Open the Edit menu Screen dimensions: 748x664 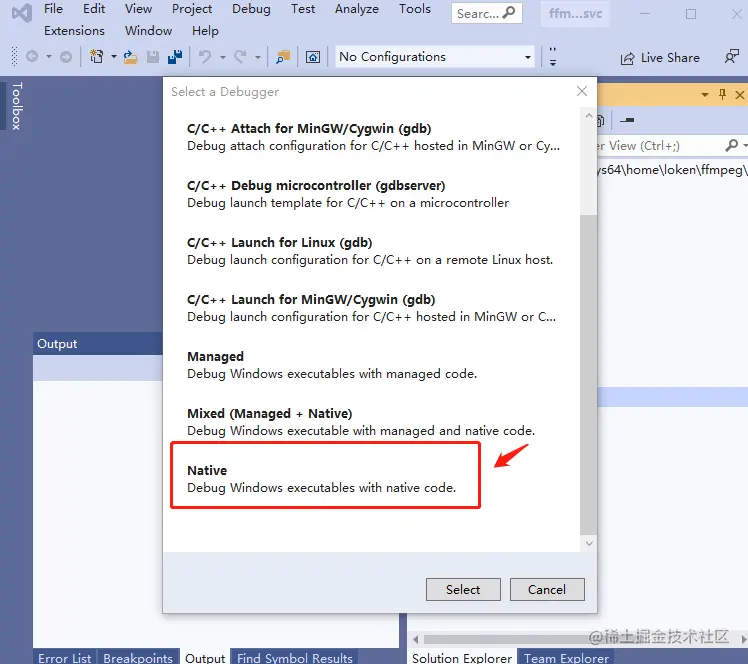94,9
